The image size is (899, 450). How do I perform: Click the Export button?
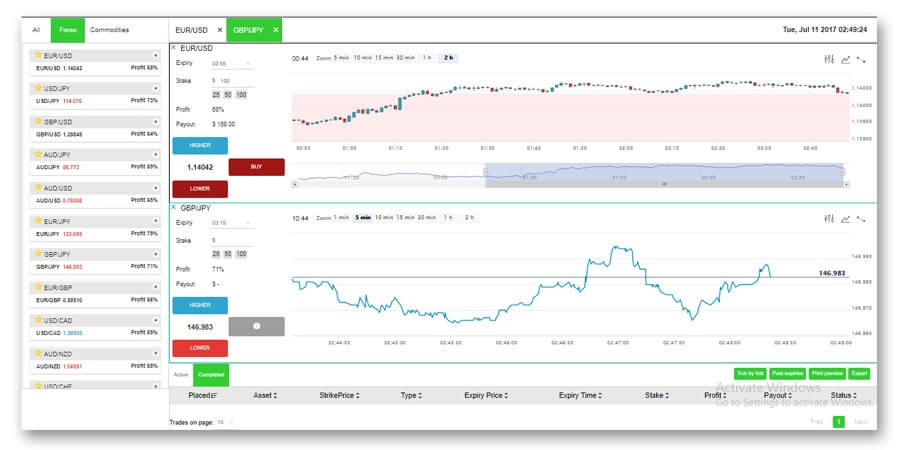859,374
